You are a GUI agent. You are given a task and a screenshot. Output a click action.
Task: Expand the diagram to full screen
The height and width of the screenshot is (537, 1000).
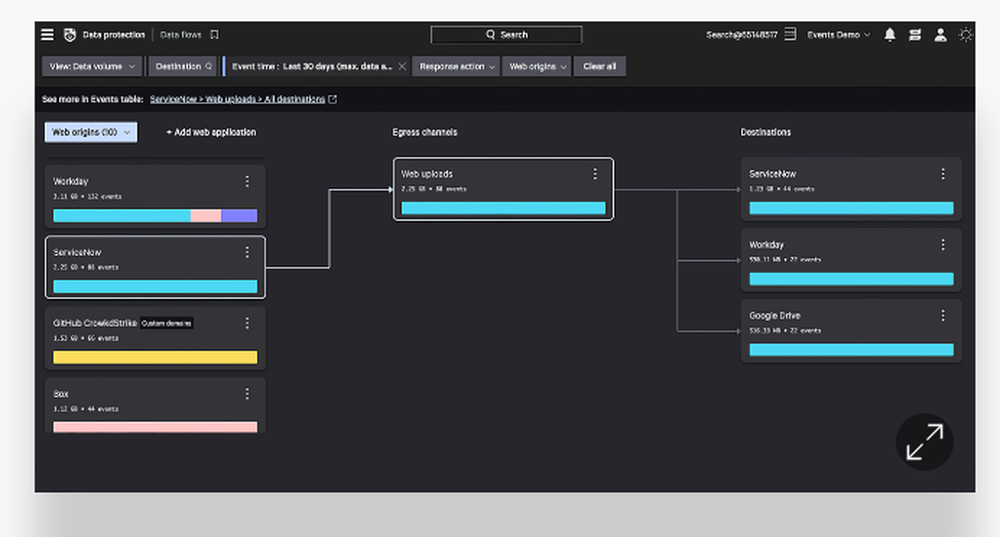pos(924,442)
